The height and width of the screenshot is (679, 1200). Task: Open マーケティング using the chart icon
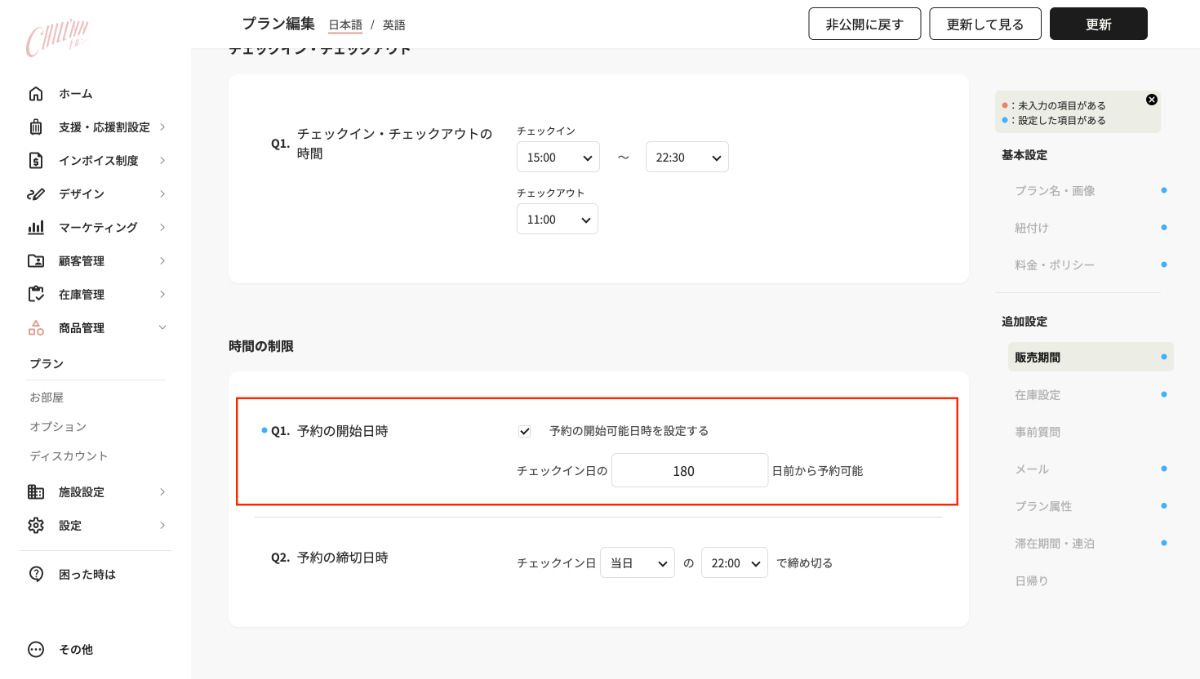point(36,227)
